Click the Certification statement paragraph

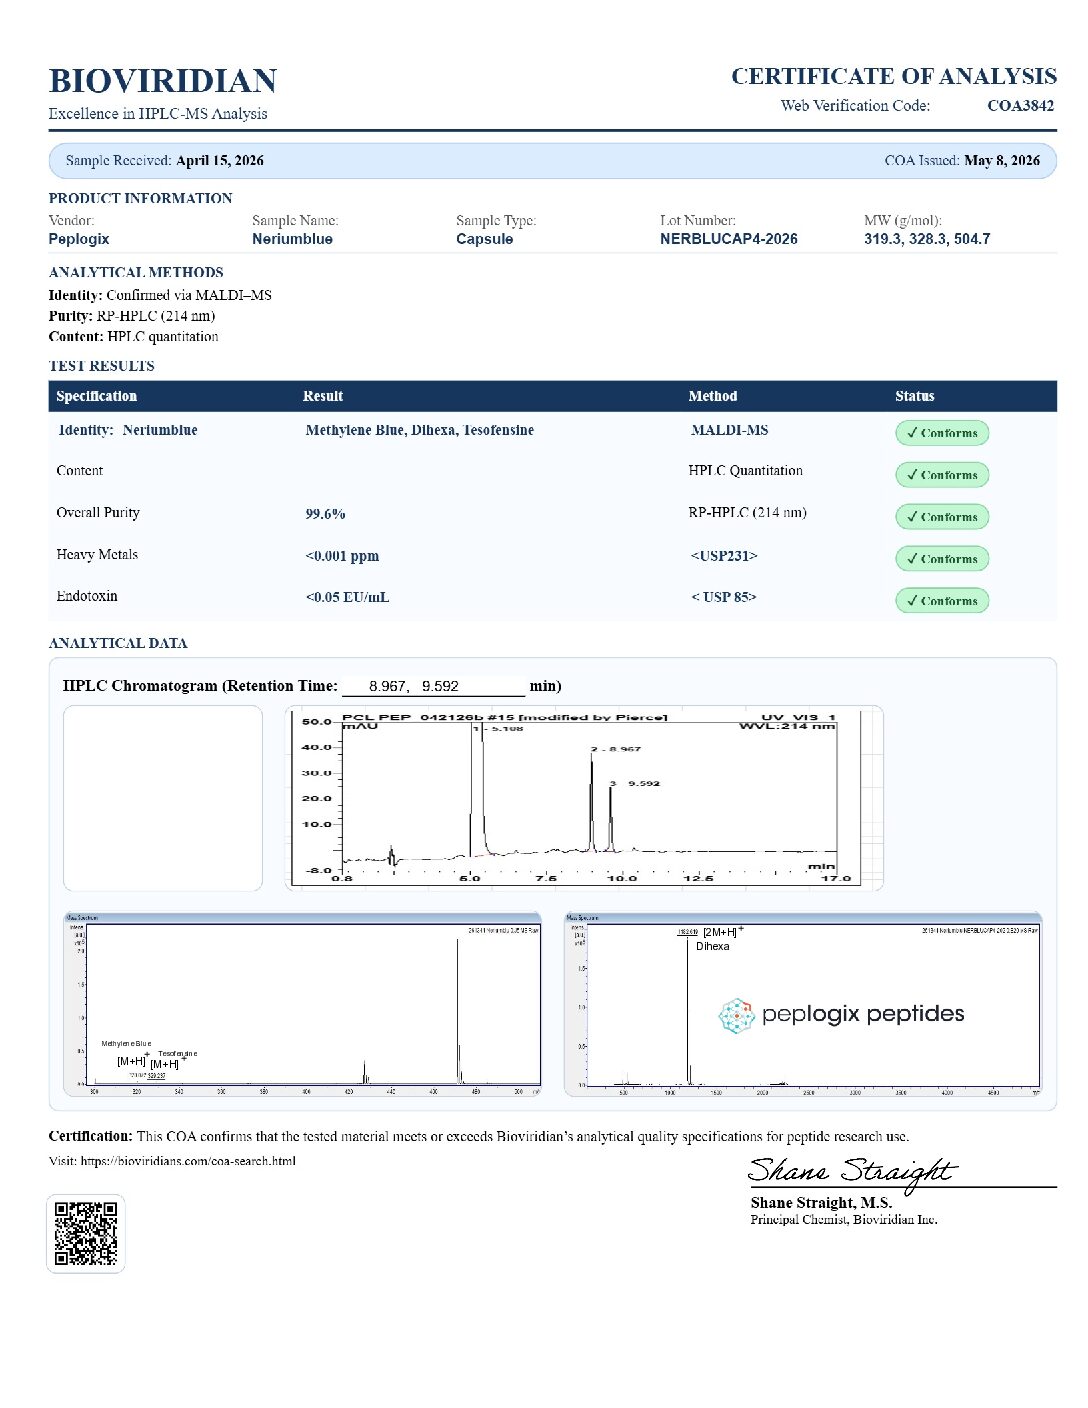tap(479, 1136)
